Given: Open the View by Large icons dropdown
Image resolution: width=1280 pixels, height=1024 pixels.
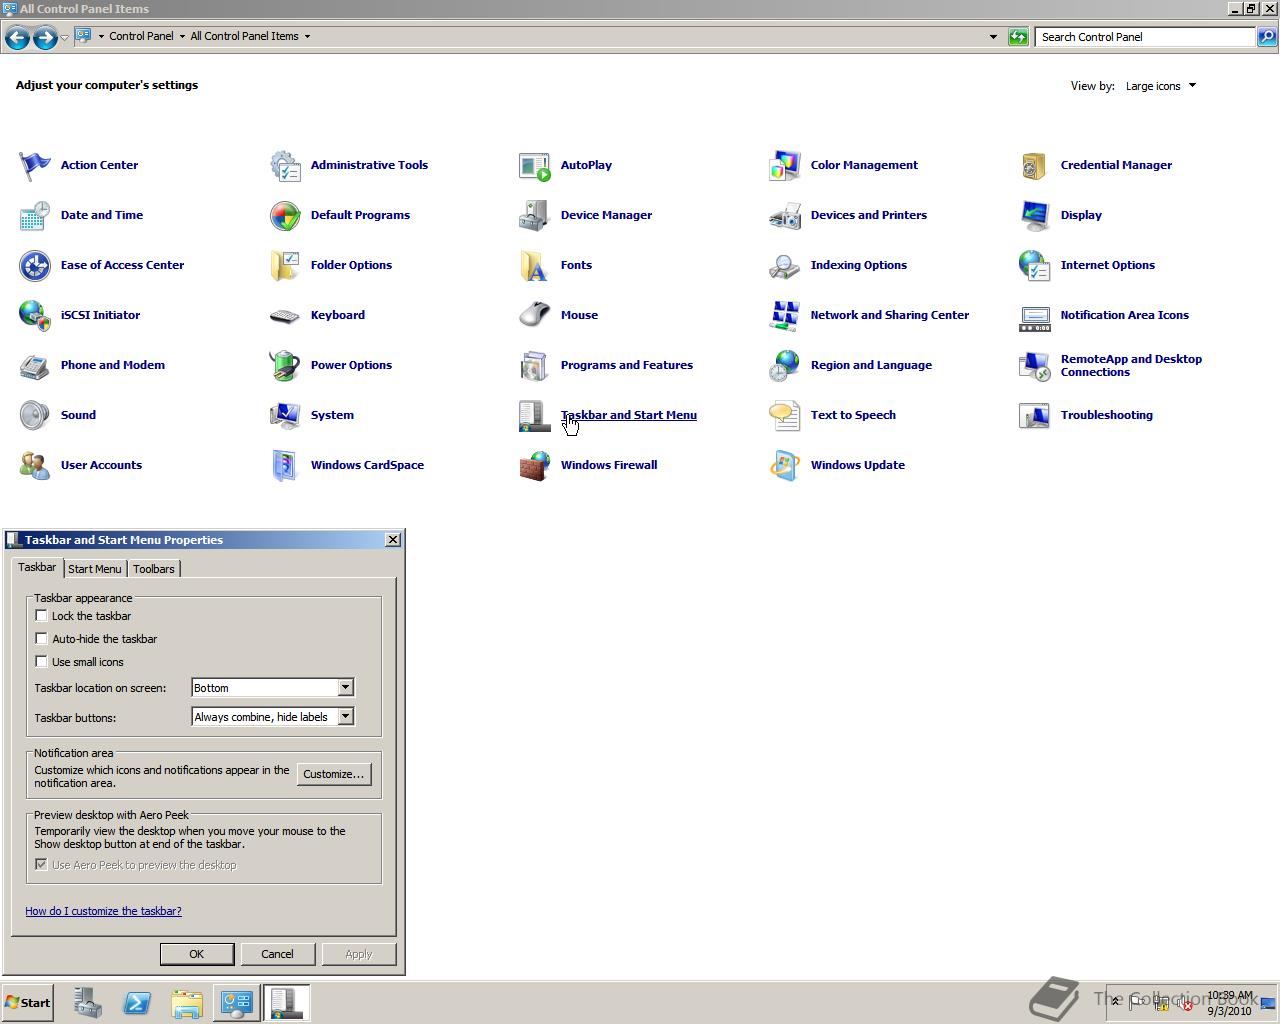Looking at the screenshot, I should pos(1160,86).
